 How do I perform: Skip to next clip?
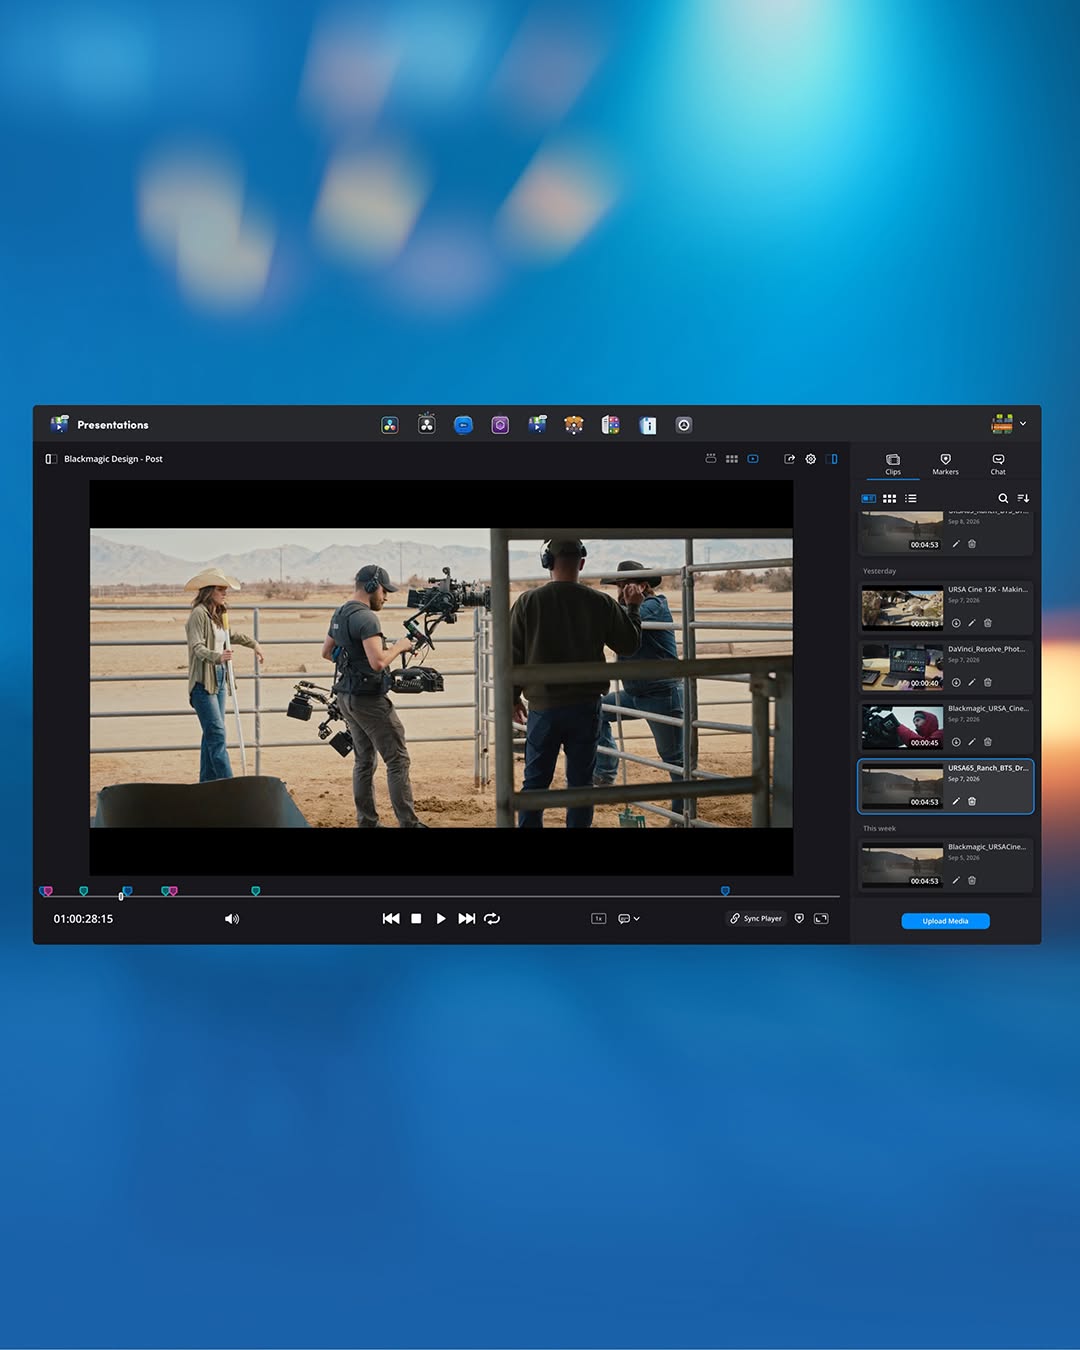[x=466, y=918]
